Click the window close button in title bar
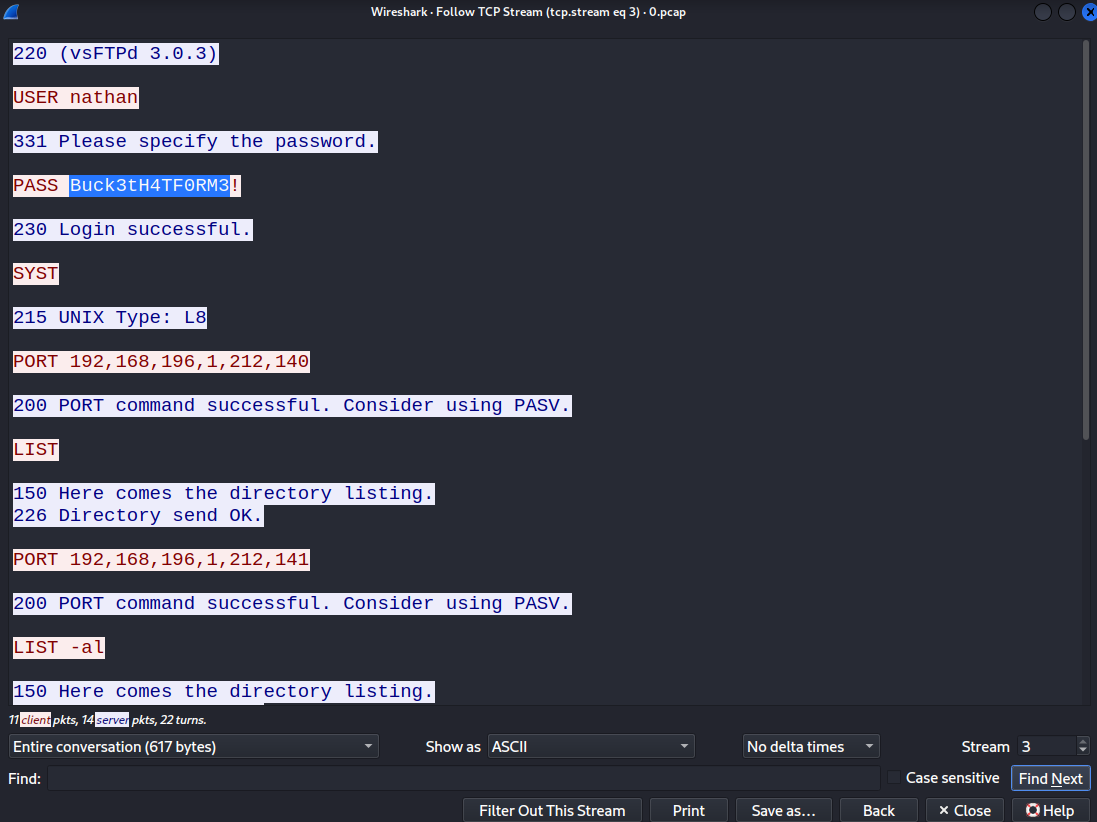Image resolution: width=1097 pixels, height=822 pixels. pyautogui.click(x=1089, y=12)
